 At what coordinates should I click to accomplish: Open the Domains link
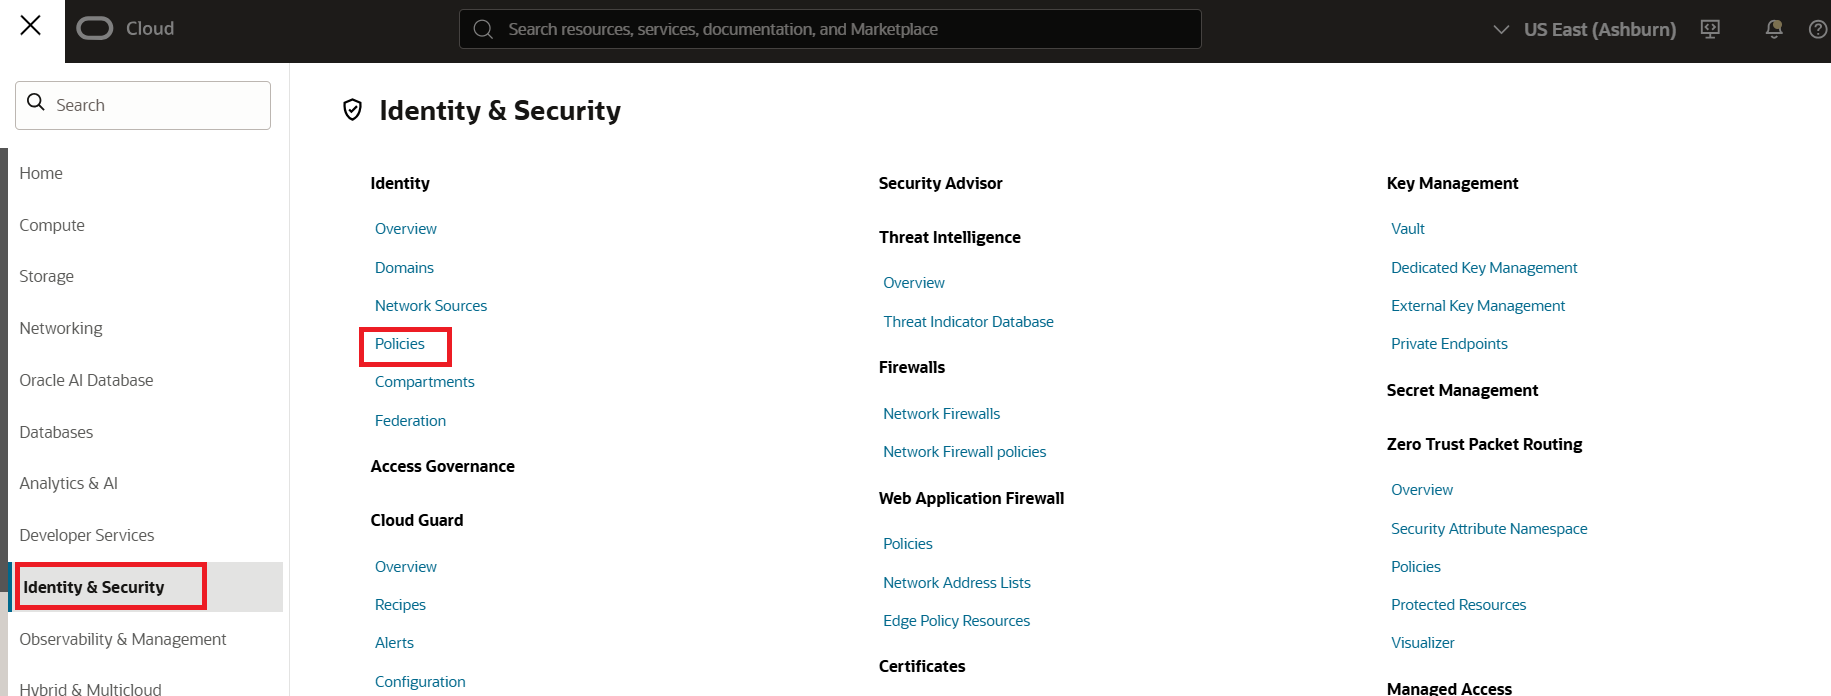click(404, 268)
